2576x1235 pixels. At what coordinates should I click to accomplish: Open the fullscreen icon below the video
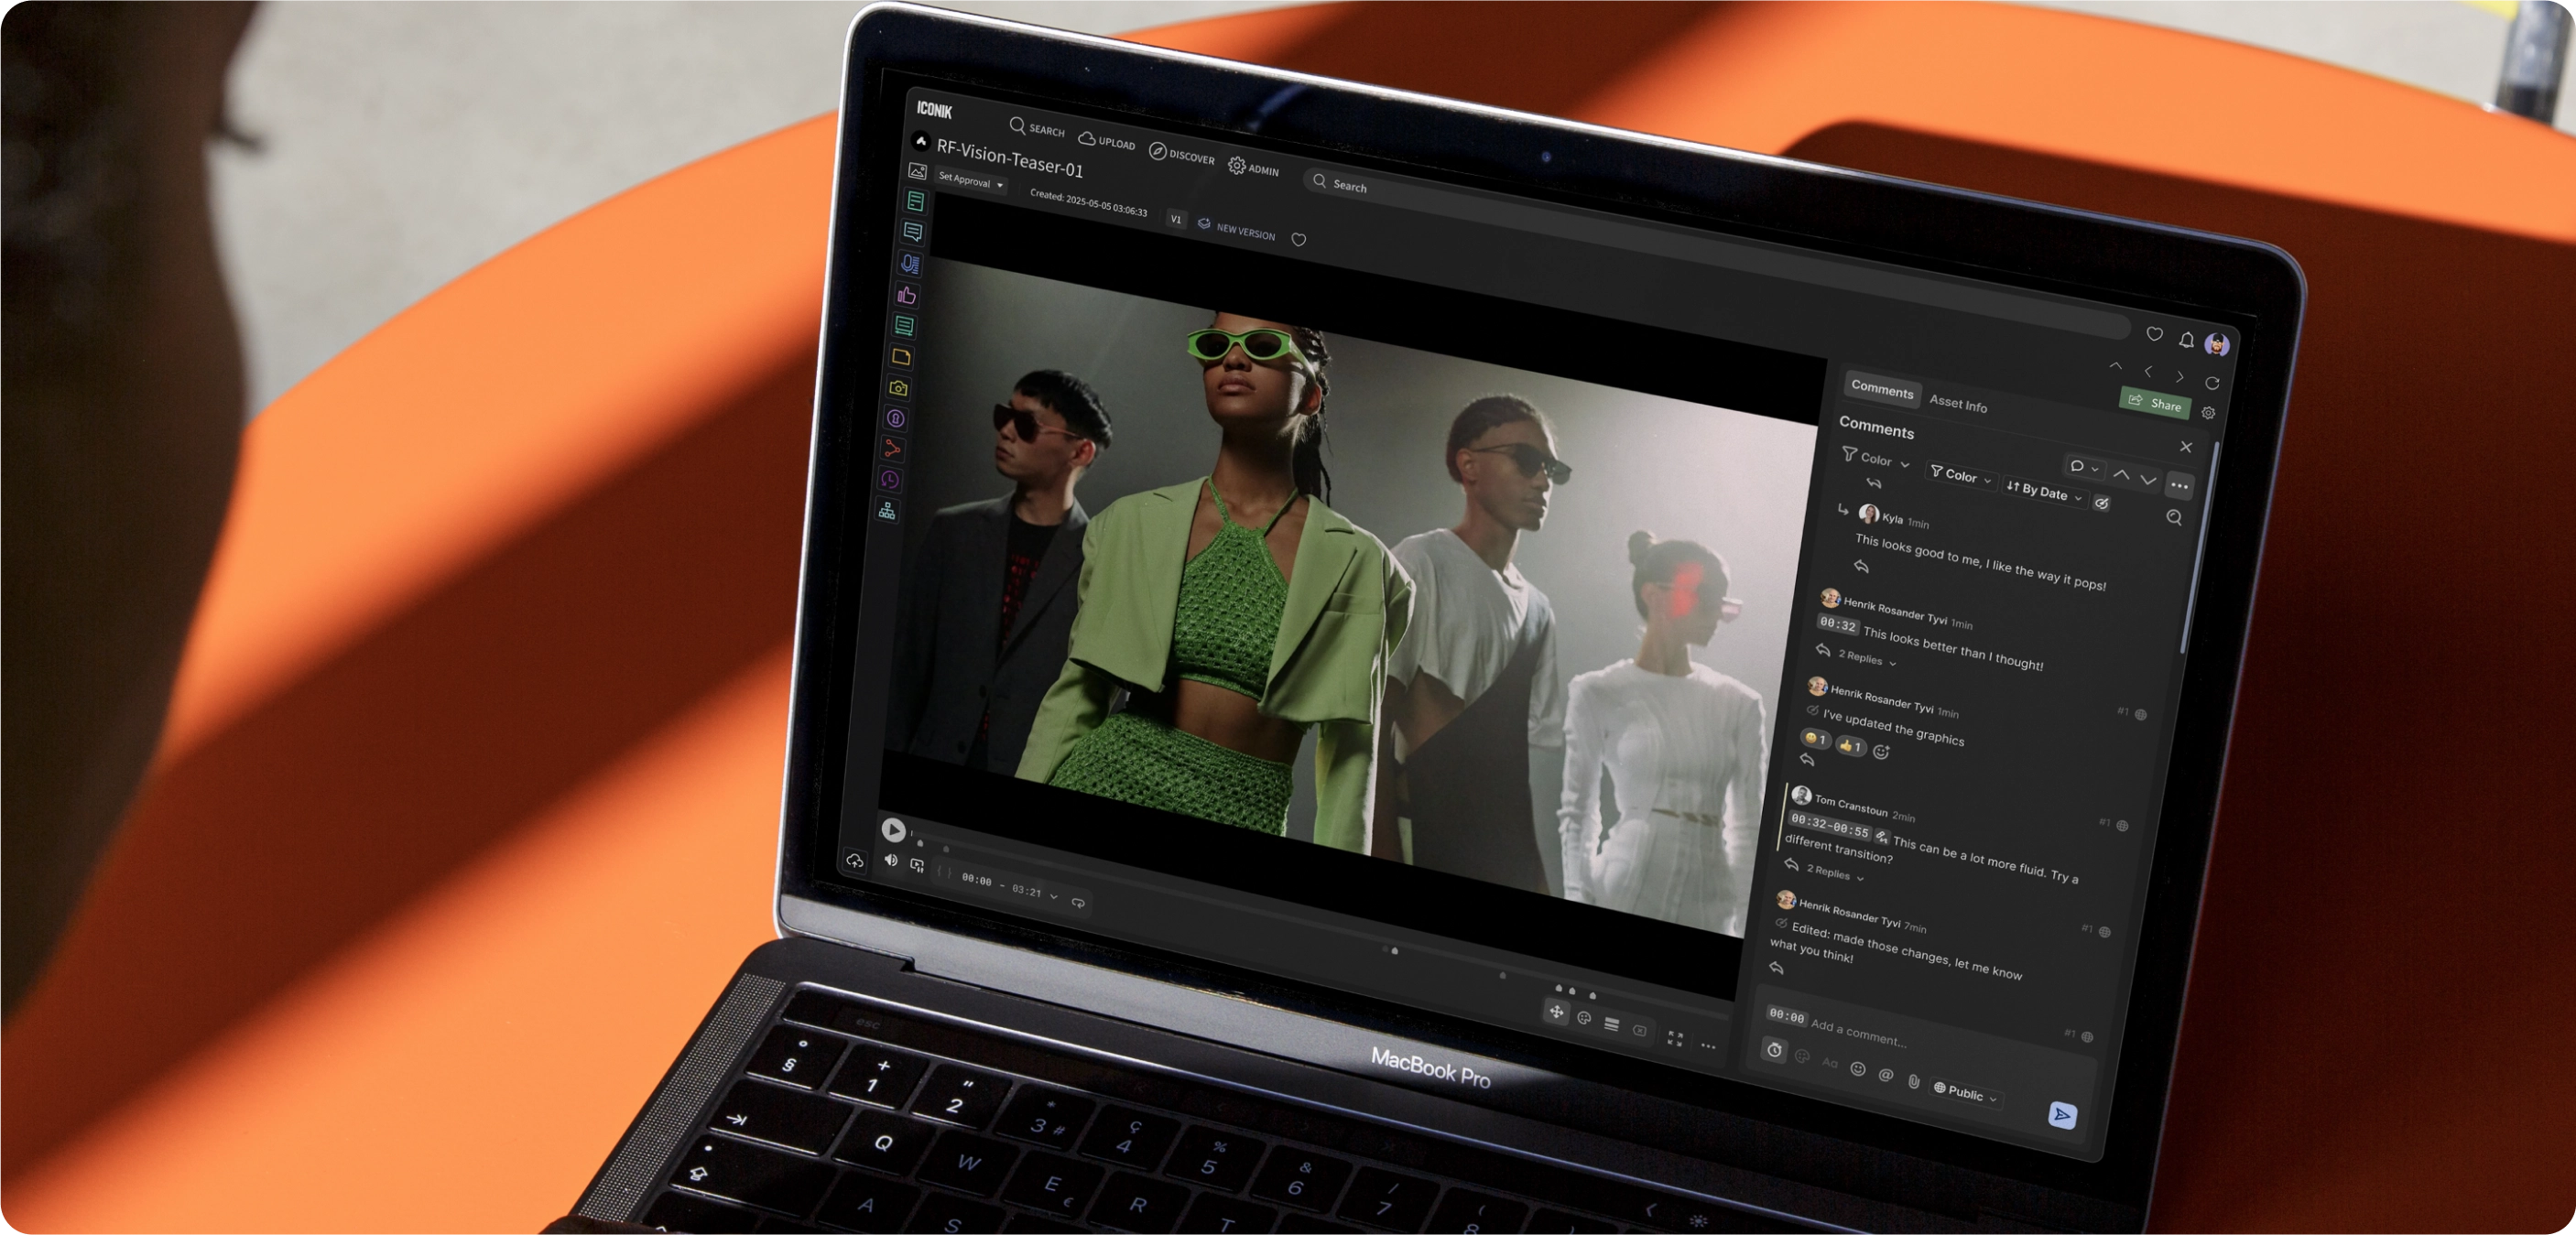click(x=1675, y=1039)
